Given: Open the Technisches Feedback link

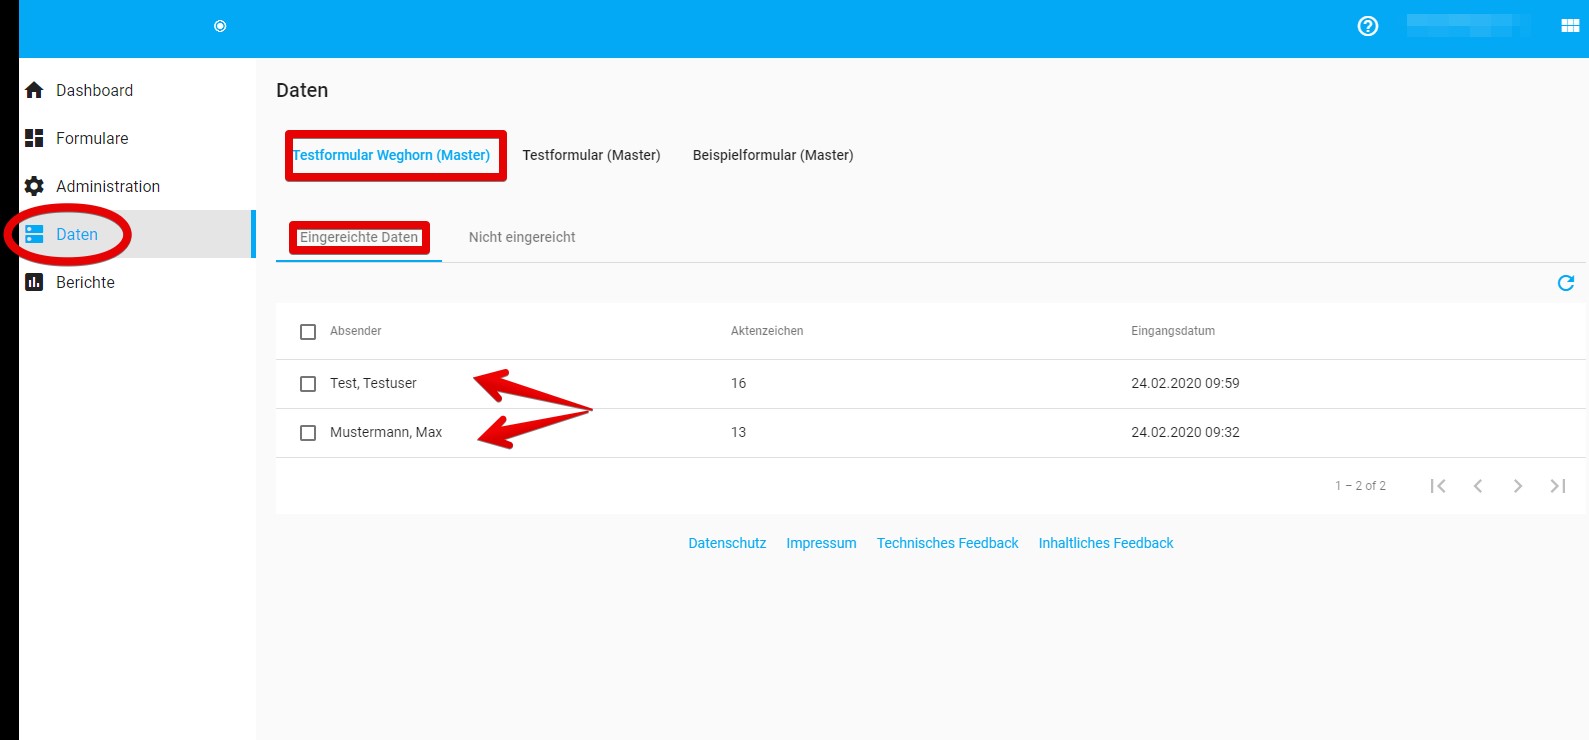Looking at the screenshot, I should 948,543.
